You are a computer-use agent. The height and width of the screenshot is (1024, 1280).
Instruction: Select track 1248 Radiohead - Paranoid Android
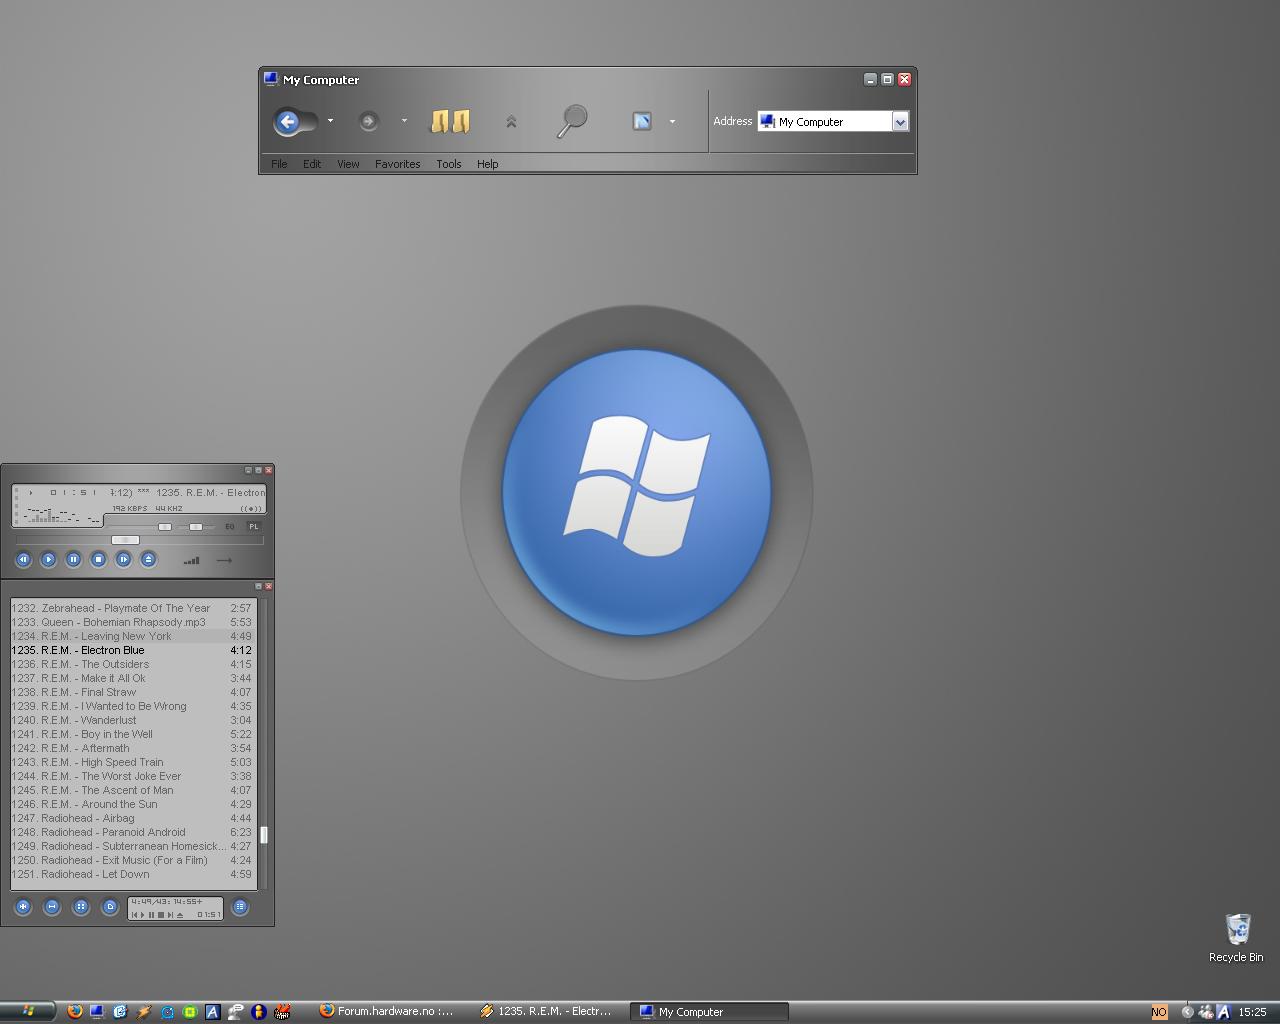click(x=134, y=832)
